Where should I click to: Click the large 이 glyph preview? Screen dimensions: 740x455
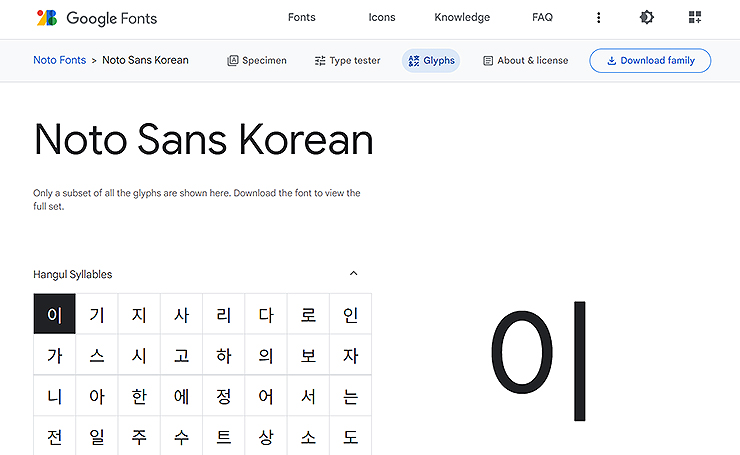click(538, 361)
